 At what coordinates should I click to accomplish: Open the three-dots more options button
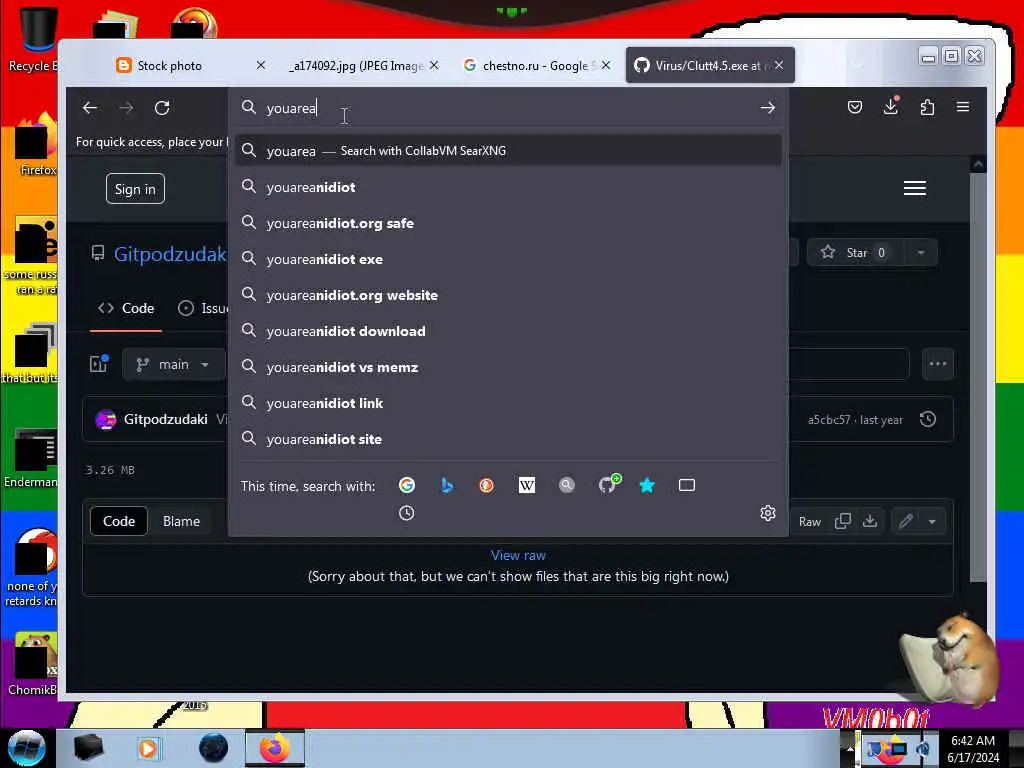point(938,364)
